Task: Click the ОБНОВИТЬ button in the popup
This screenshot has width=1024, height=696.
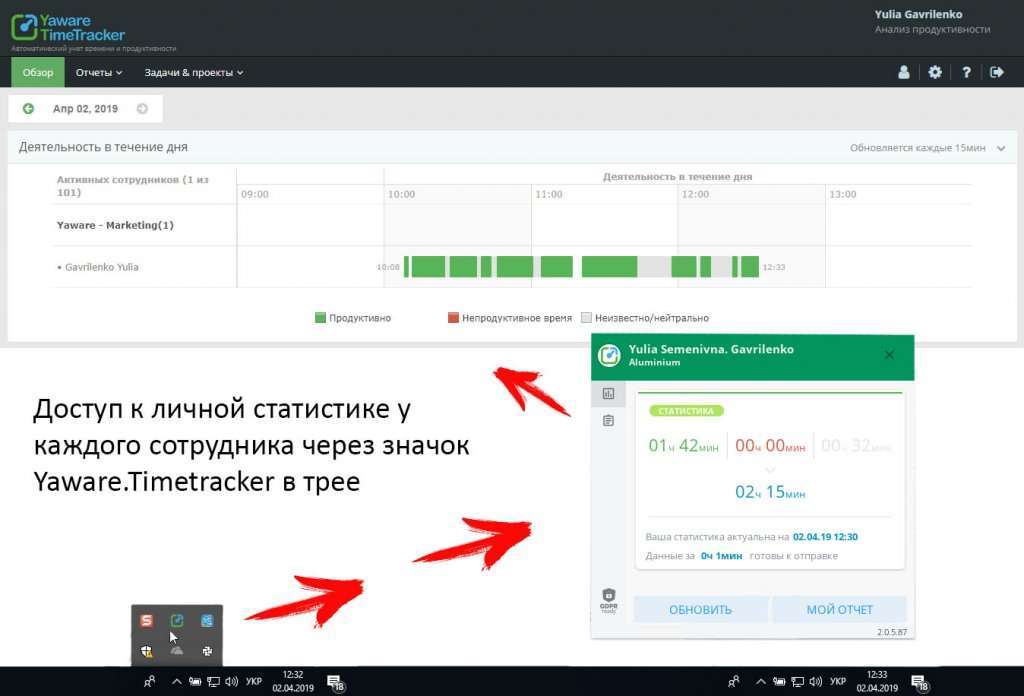Action: 700,609
